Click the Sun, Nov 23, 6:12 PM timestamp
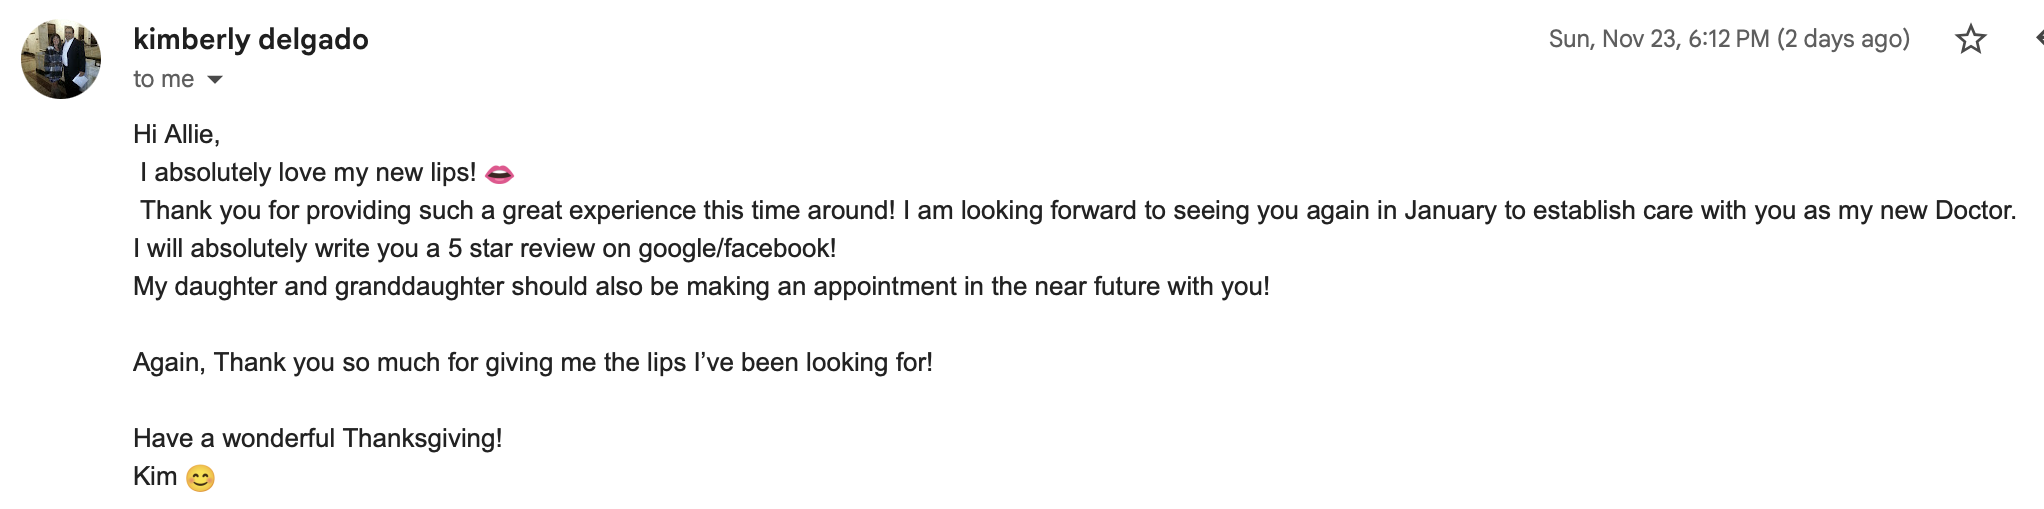This screenshot has height=509, width=2044. (1659, 39)
